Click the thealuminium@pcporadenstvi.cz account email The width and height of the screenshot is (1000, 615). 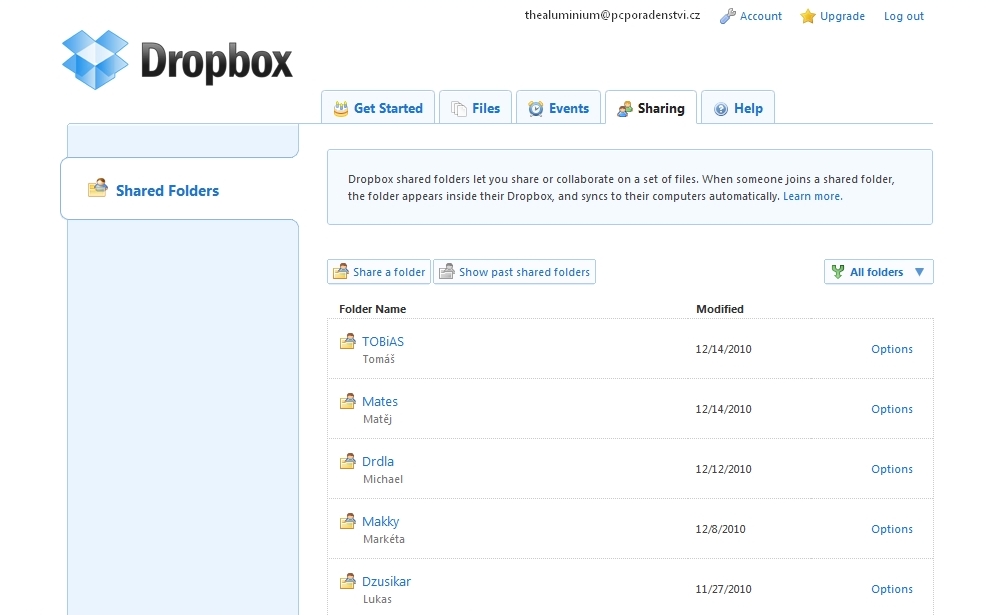click(612, 15)
